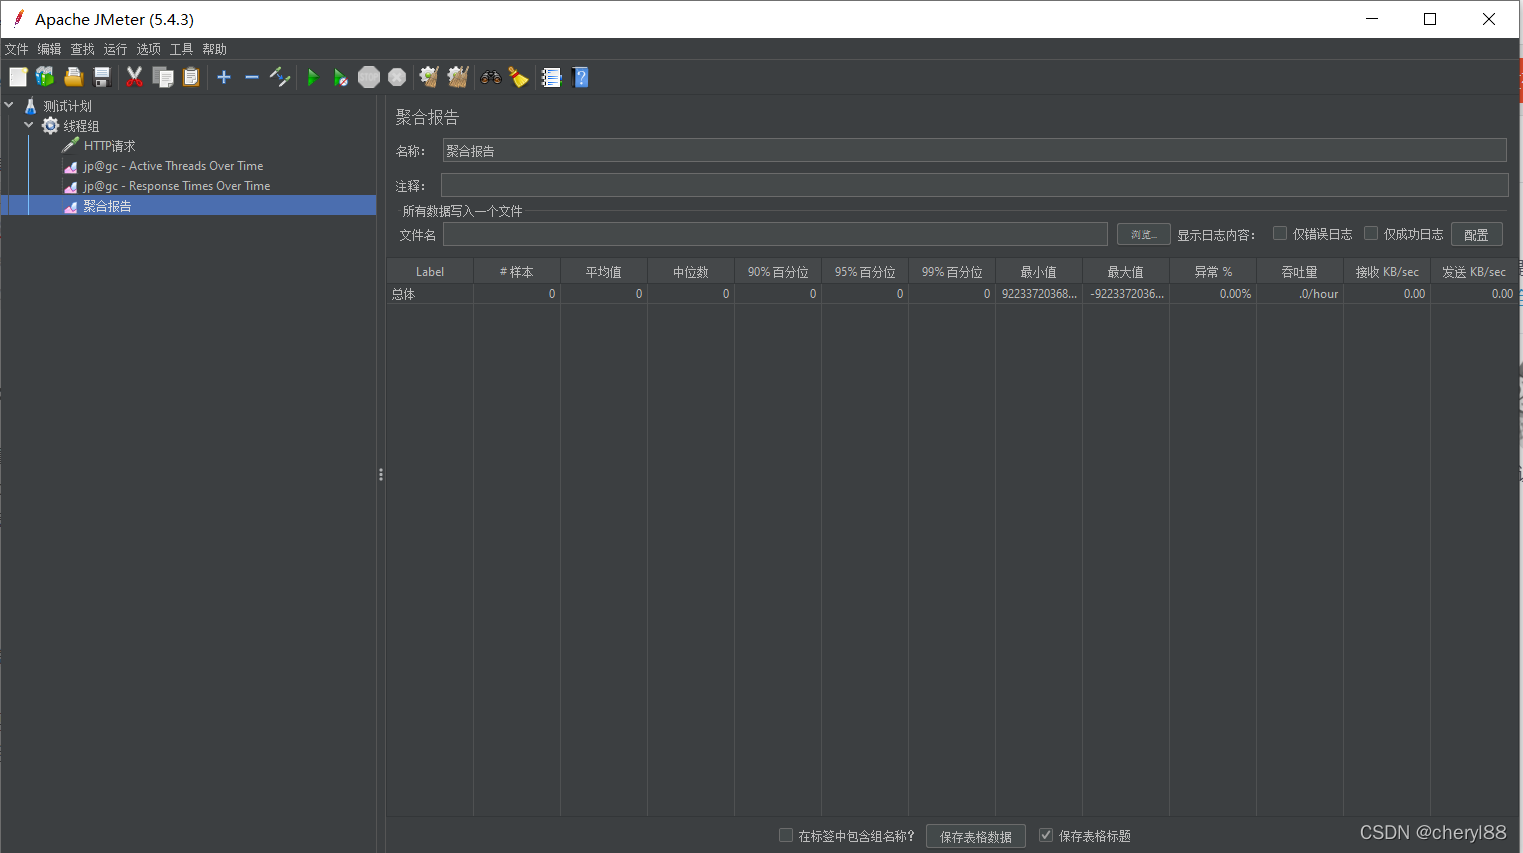Click the # 样本 column header
This screenshot has height=853, width=1523.
tap(517, 272)
